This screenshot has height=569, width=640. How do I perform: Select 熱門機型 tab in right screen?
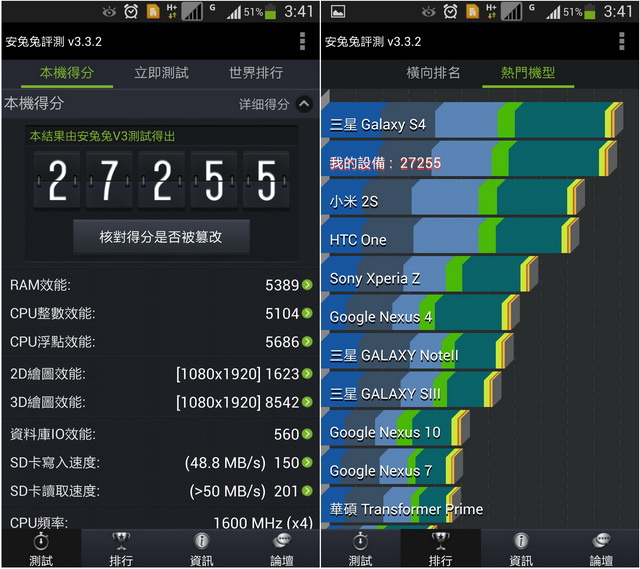pyautogui.click(x=528, y=73)
